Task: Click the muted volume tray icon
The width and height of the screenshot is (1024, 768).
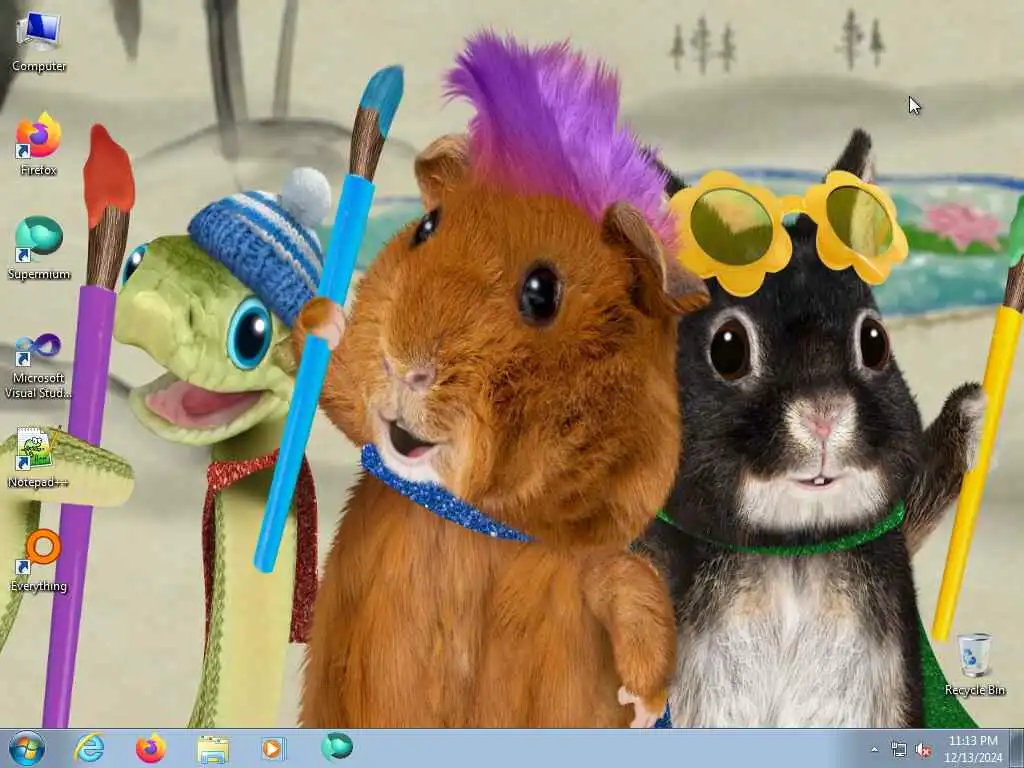Action: [923, 750]
